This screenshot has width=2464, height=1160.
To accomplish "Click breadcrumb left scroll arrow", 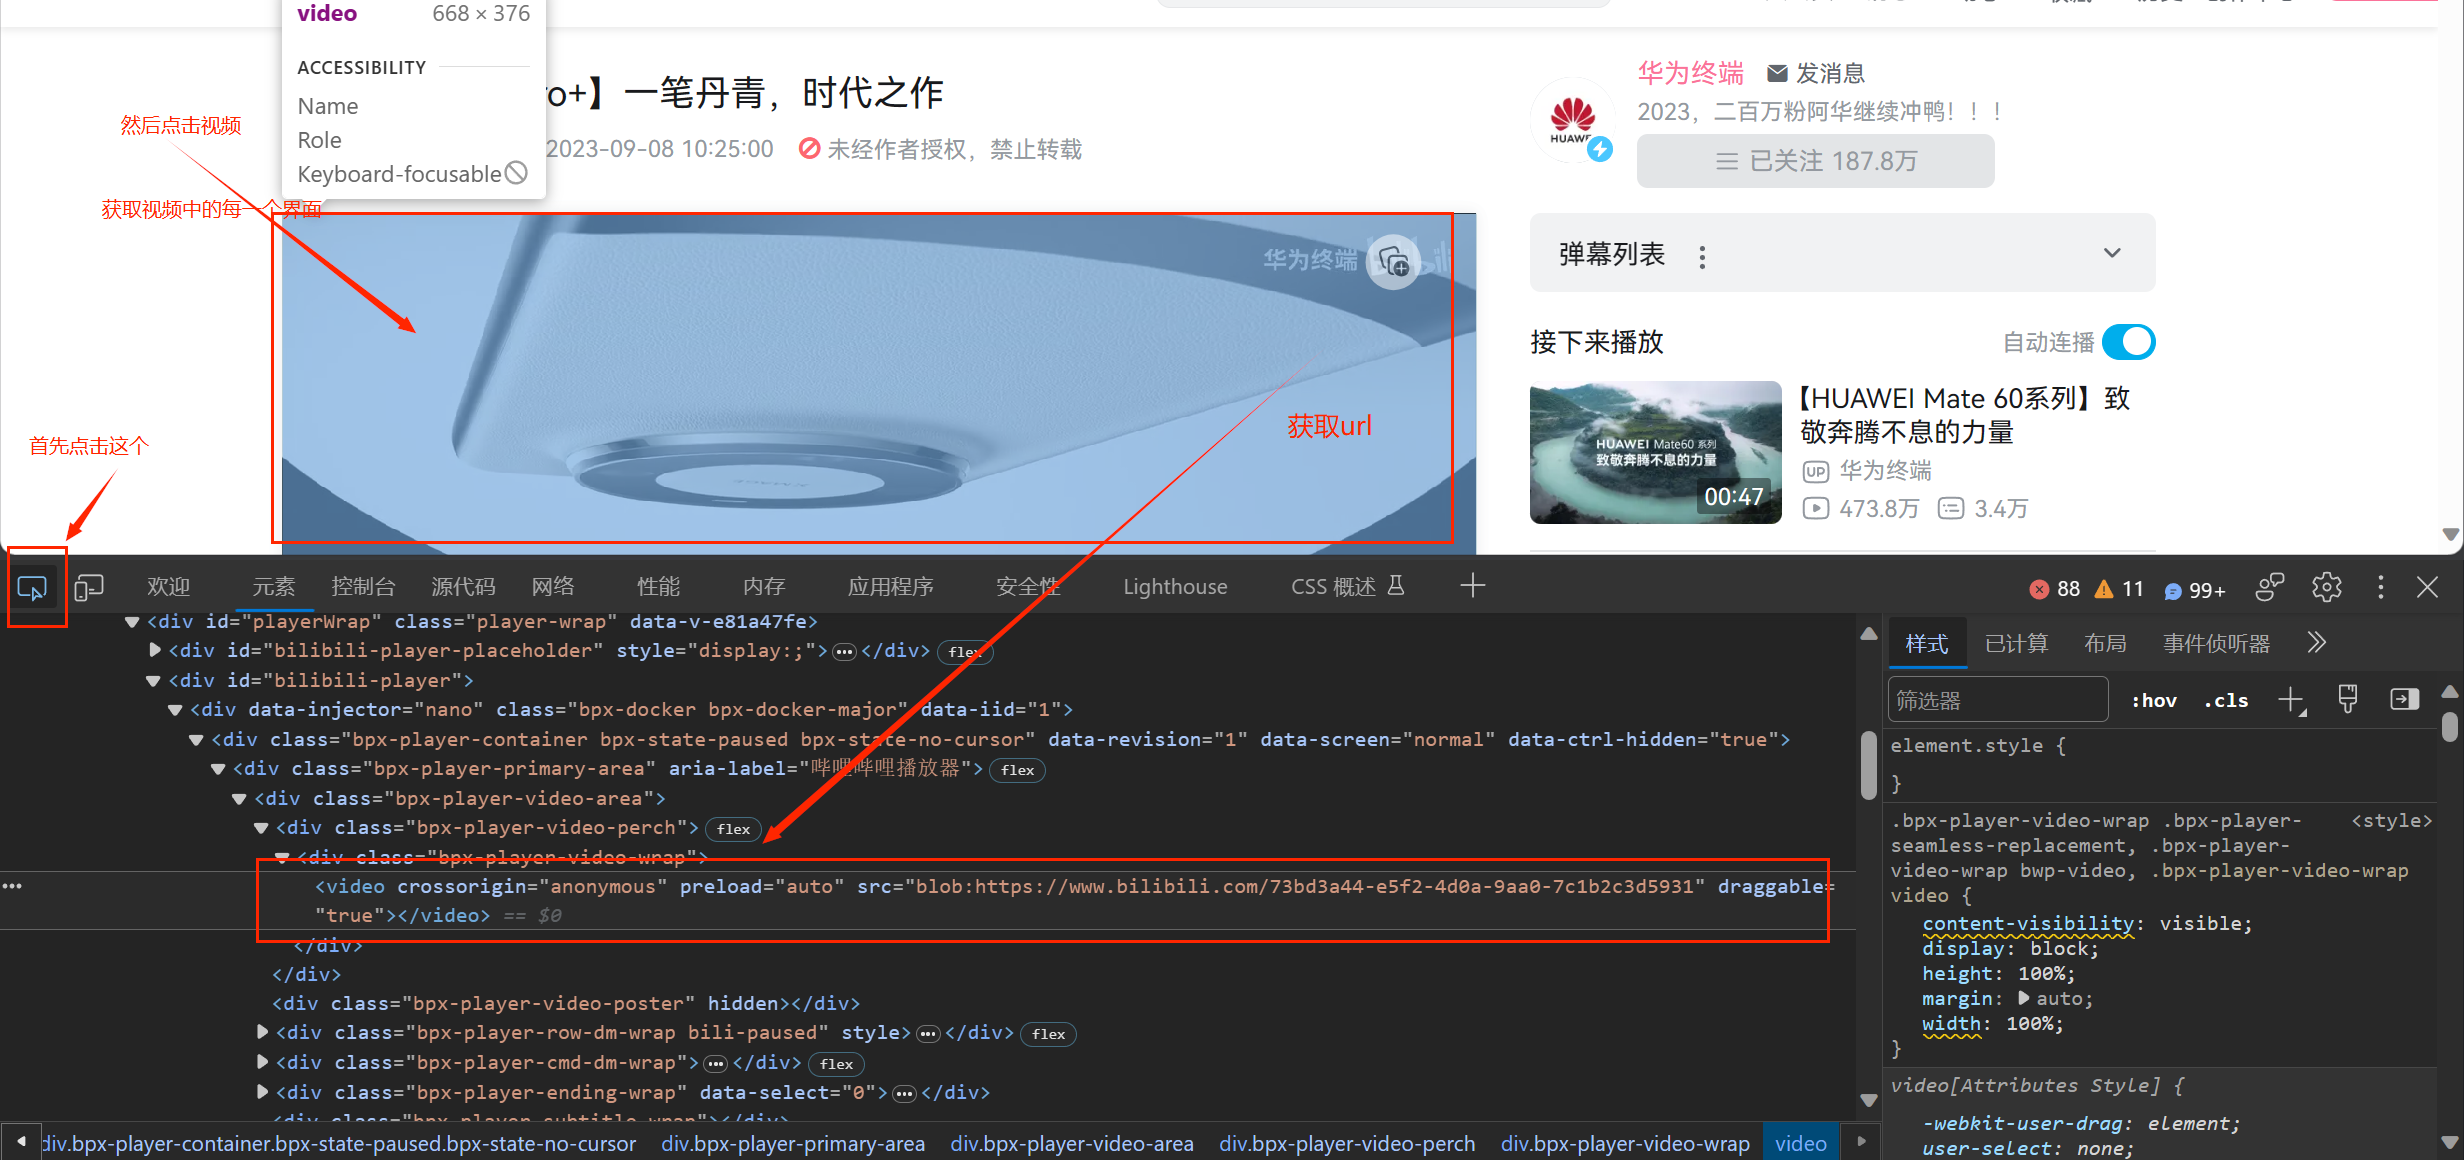I will pyautogui.click(x=20, y=1141).
